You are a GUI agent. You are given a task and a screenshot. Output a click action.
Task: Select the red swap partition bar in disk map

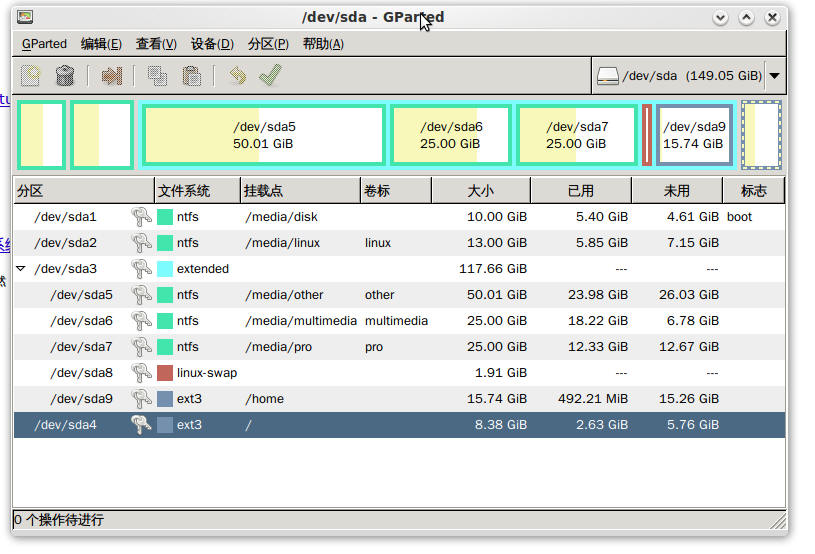pos(647,135)
